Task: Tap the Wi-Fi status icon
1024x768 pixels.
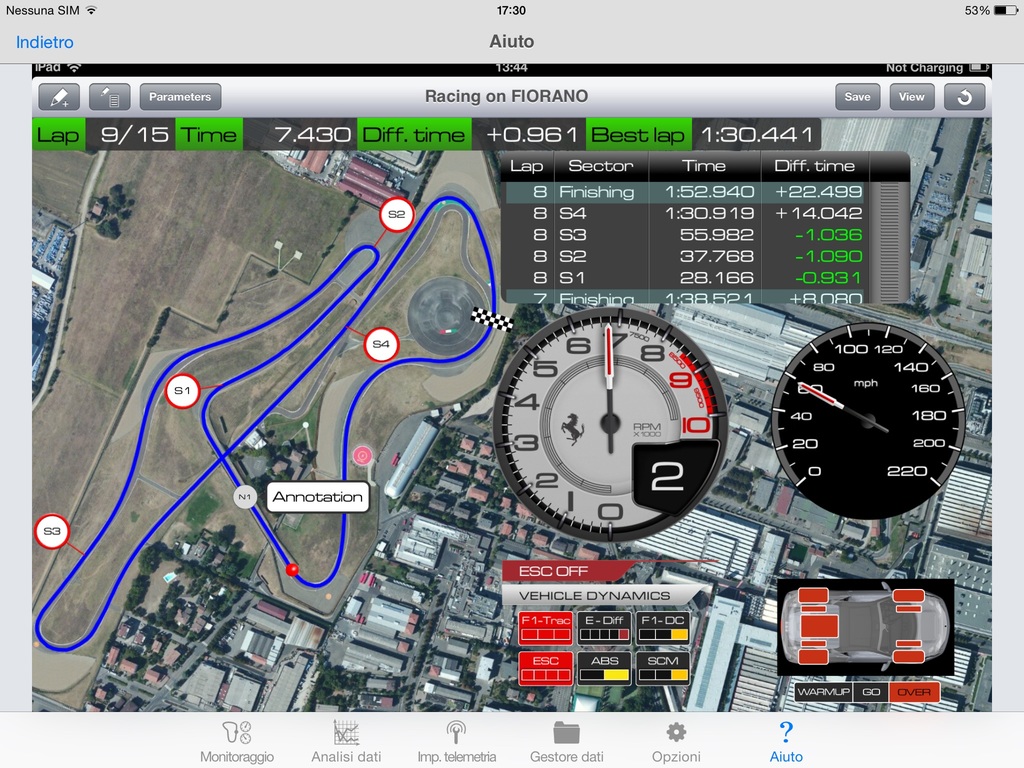Action: coord(91,10)
